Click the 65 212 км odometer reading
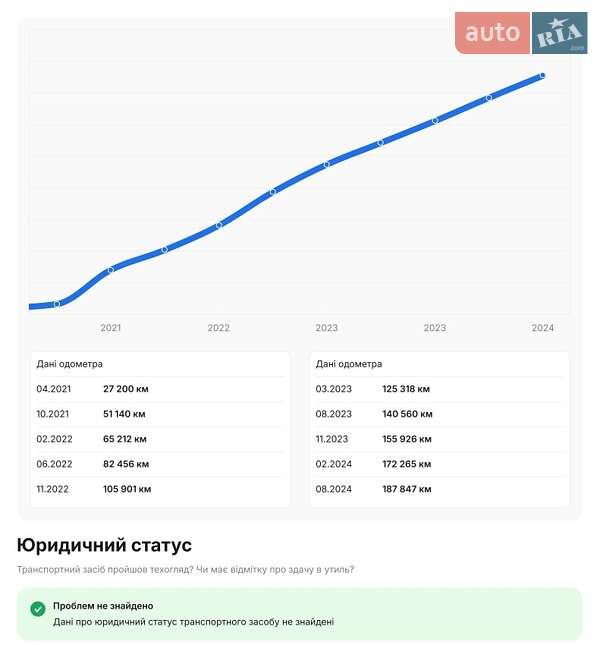 (x=125, y=439)
